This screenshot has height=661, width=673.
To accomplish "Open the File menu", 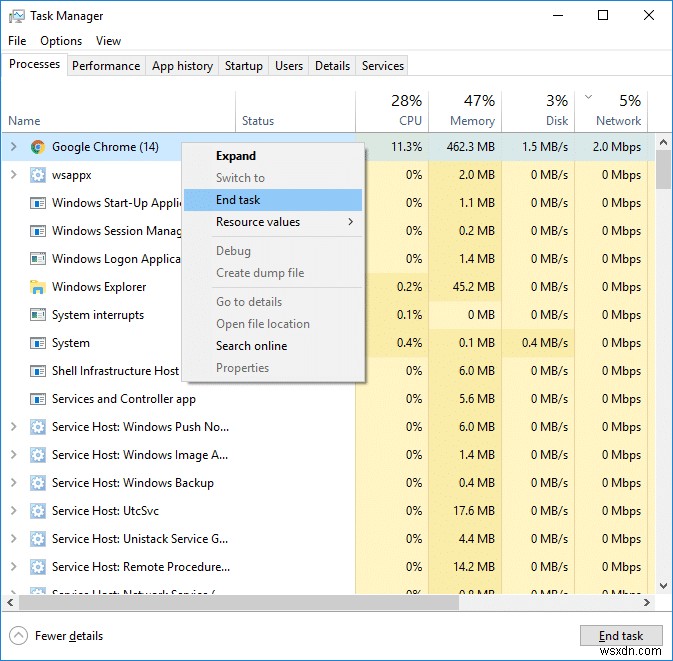I will click(x=17, y=41).
